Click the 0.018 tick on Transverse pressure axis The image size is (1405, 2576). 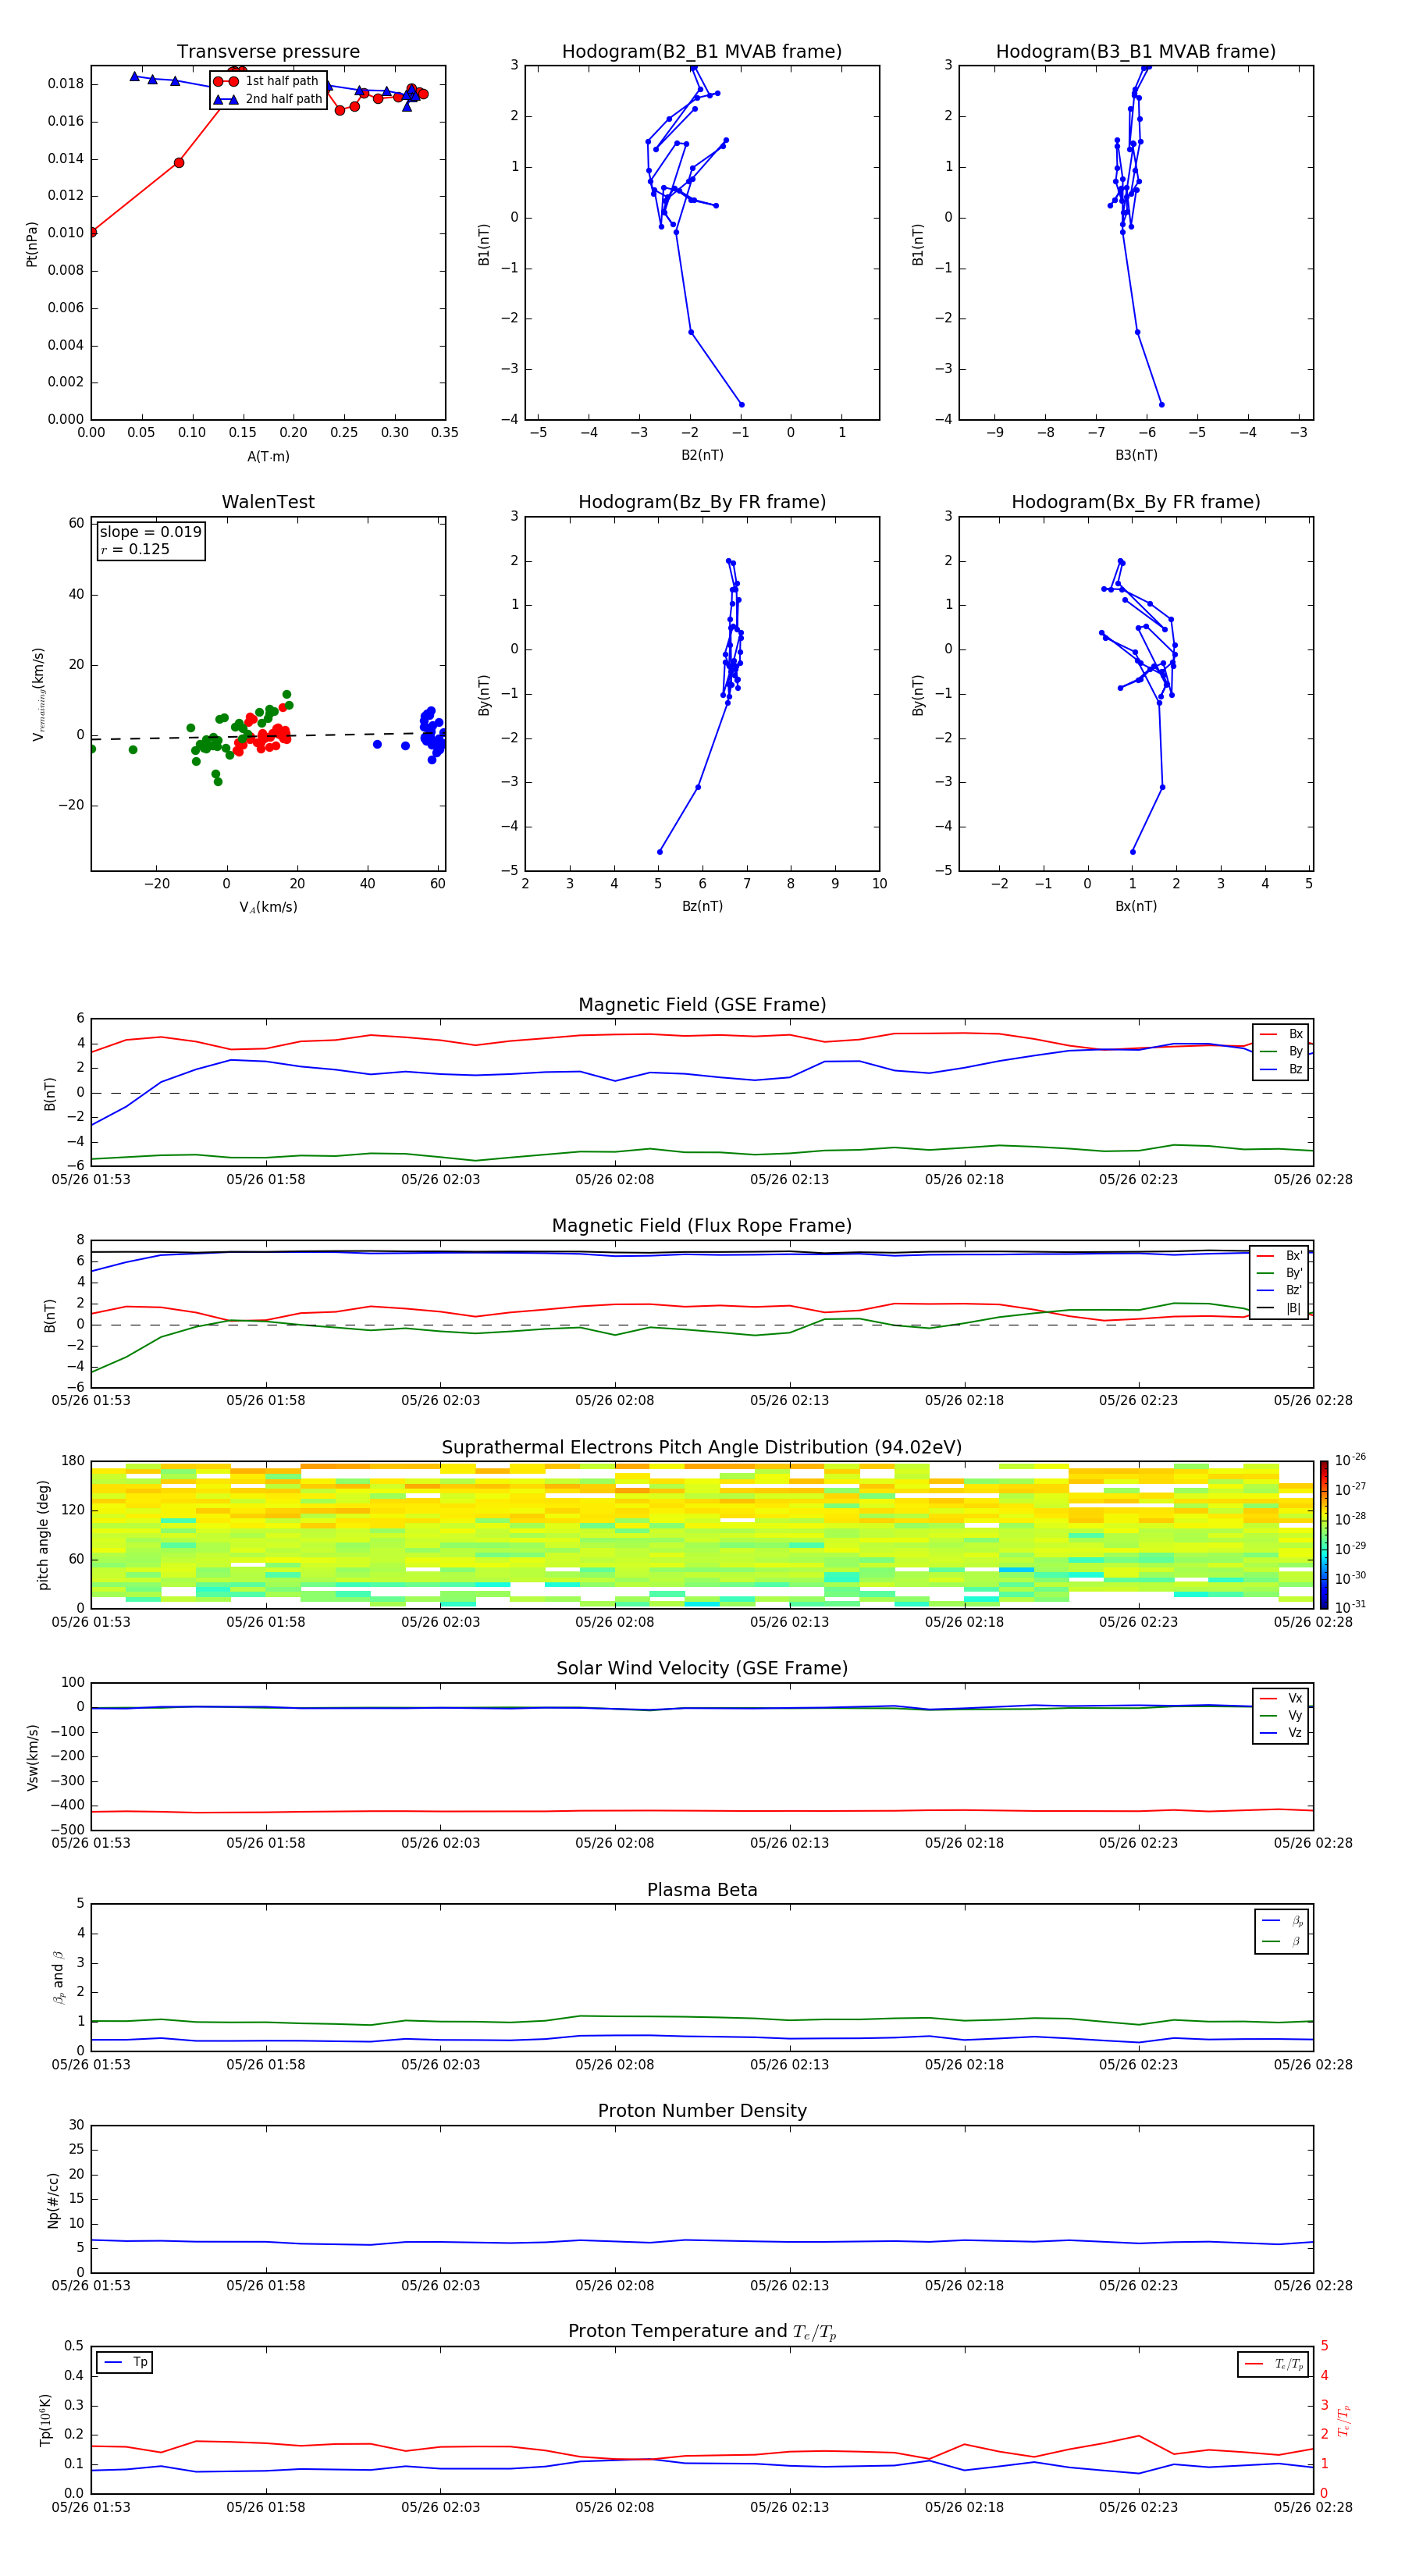click(65, 84)
